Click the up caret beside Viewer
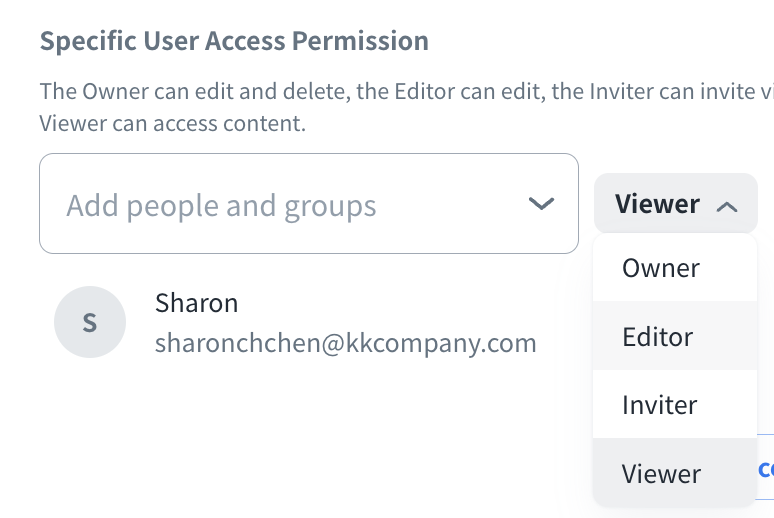The height and width of the screenshot is (518, 774). 728,207
